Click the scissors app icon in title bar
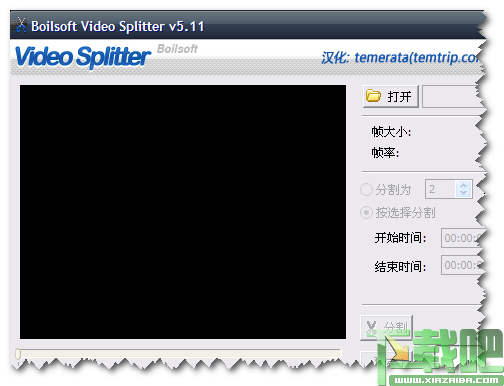The width and height of the screenshot is (504, 386). (20, 26)
